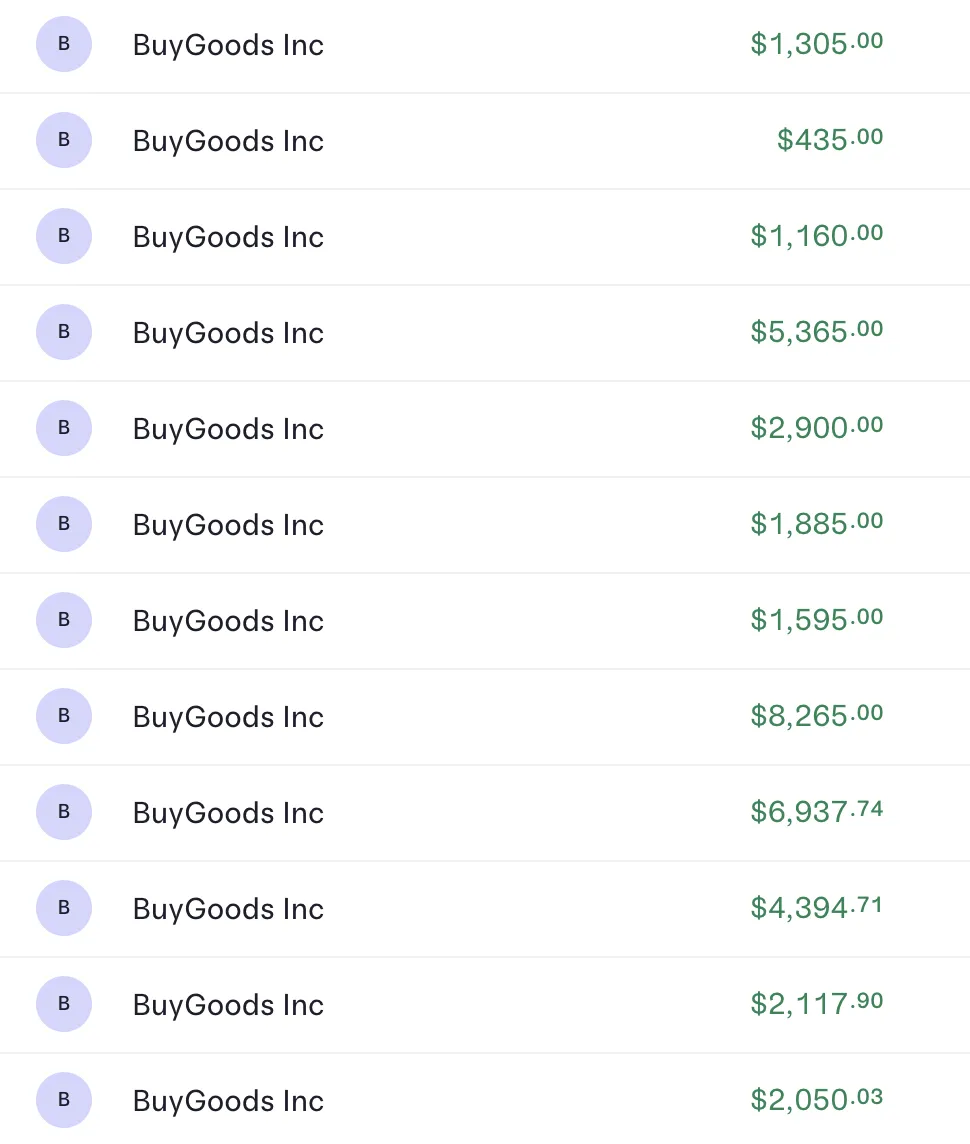Click the $1,305.00 amount
This screenshot has height=1144, width=970.
(817, 44)
